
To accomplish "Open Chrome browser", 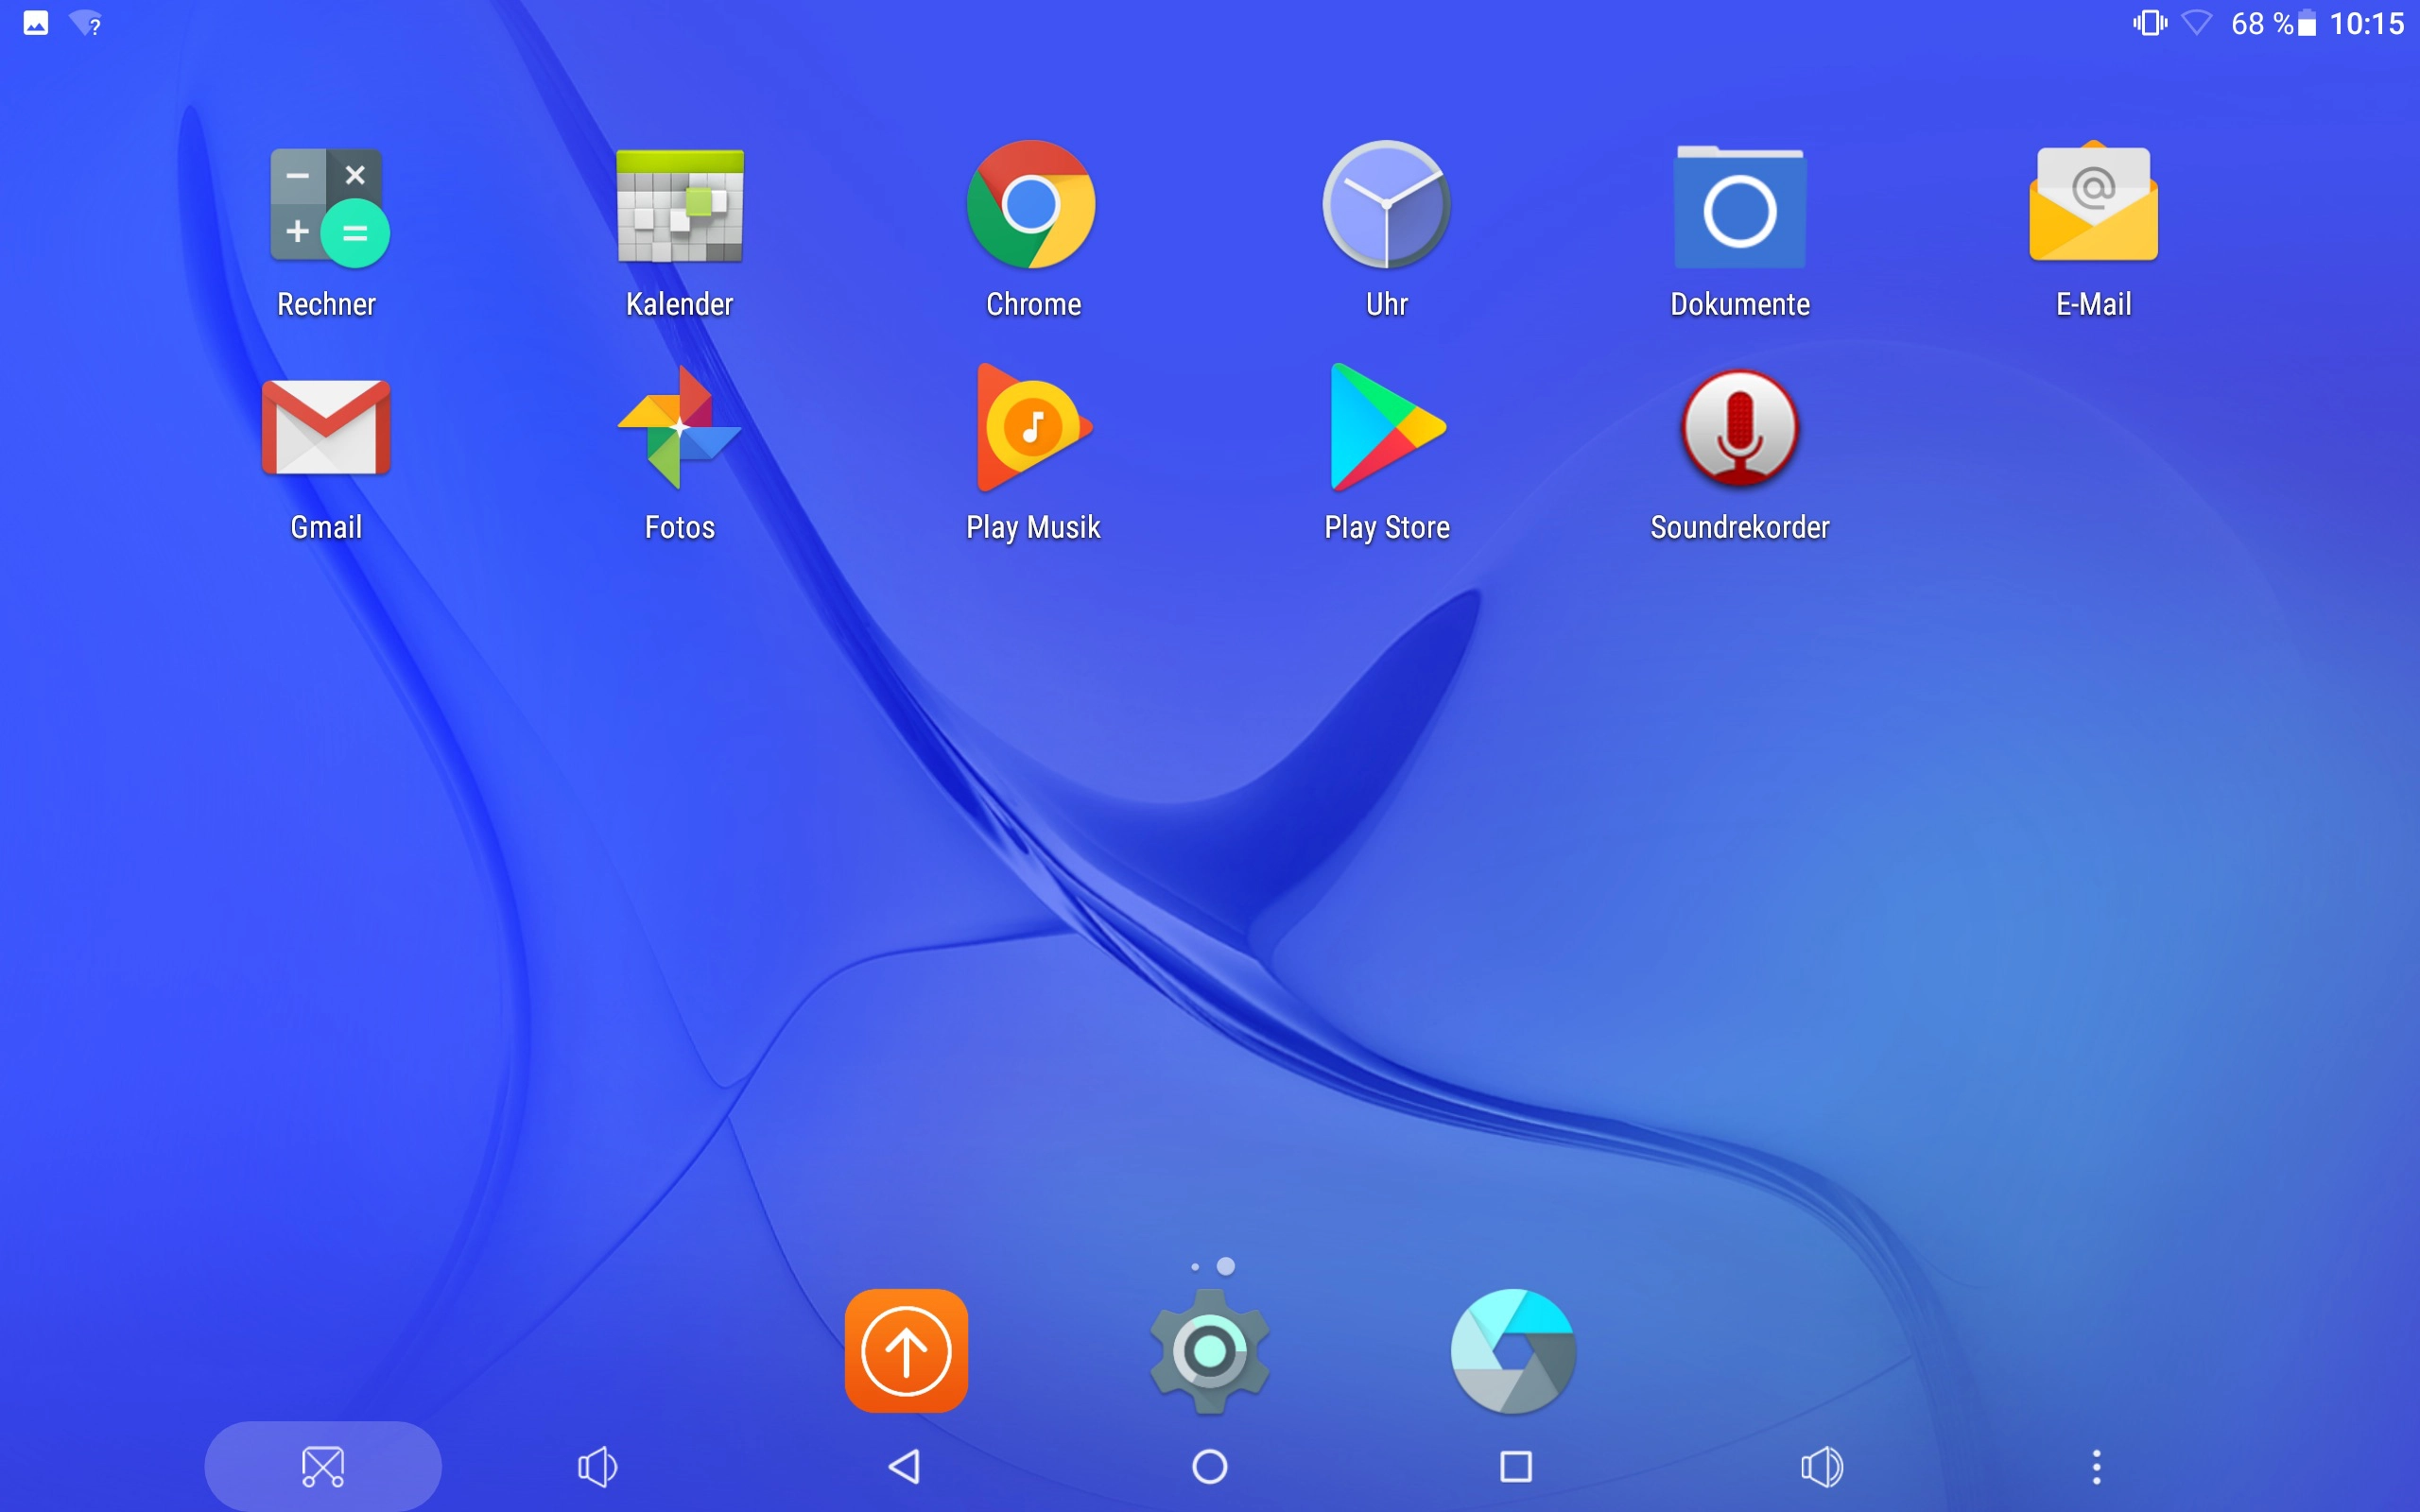I will (1032, 205).
